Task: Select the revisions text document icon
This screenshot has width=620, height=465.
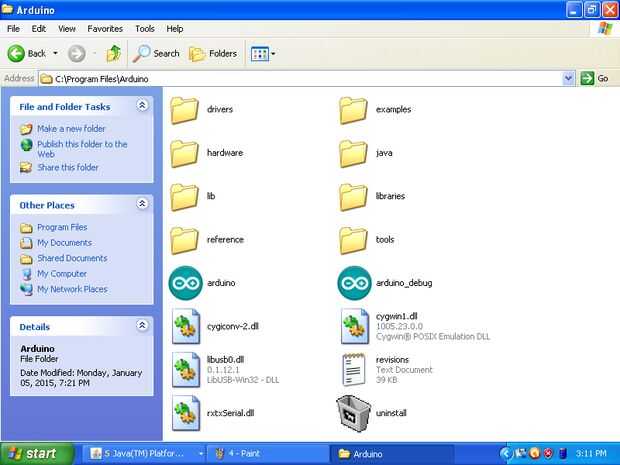Action: click(354, 370)
